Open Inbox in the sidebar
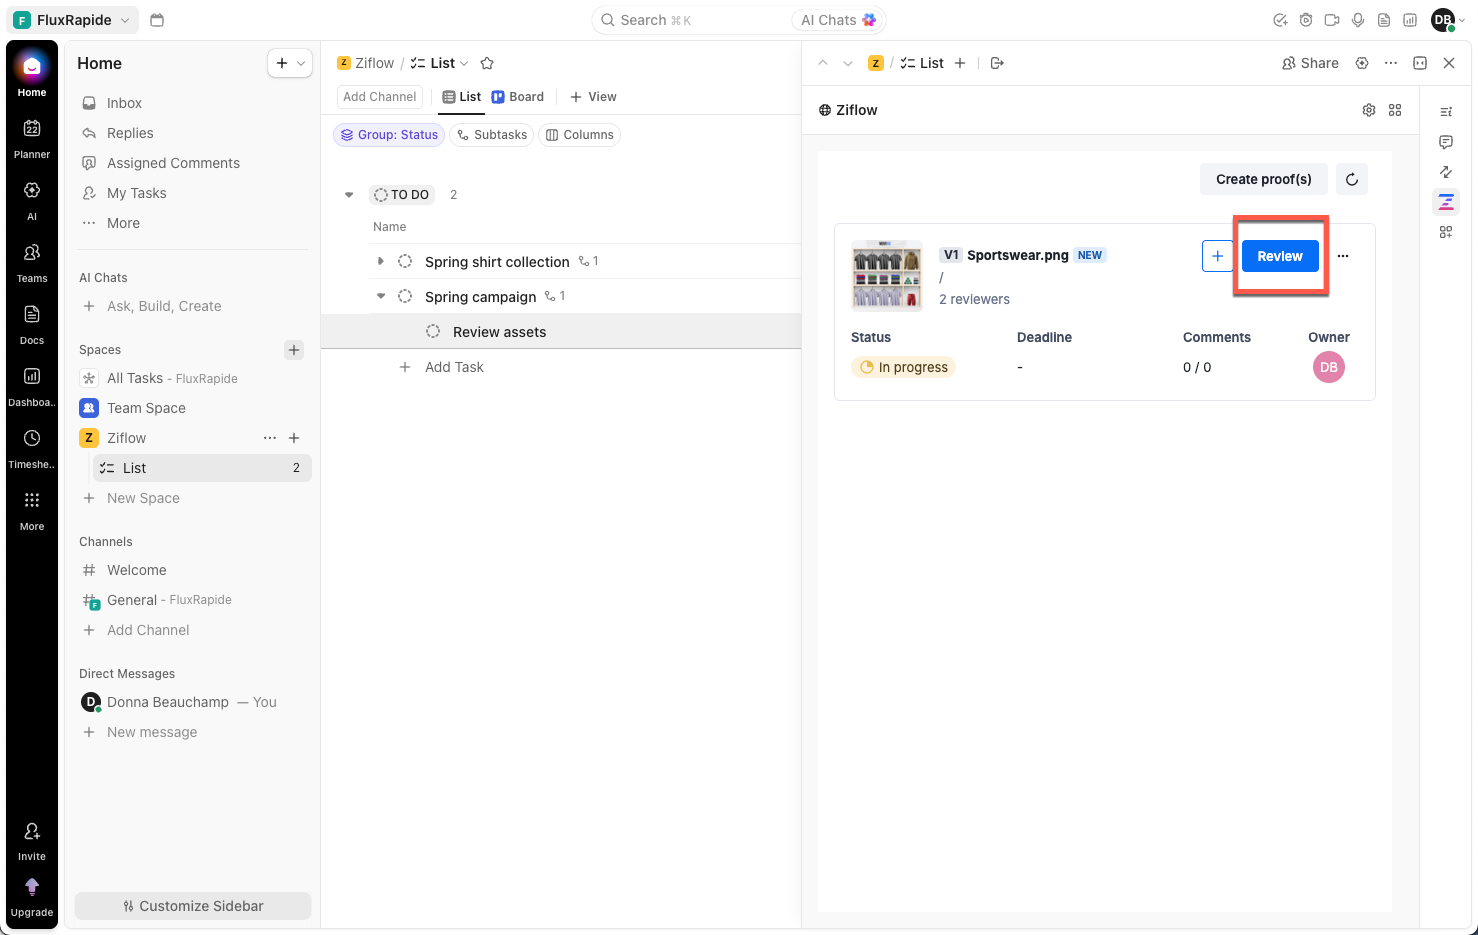Viewport: 1478px width, 935px height. (x=124, y=103)
